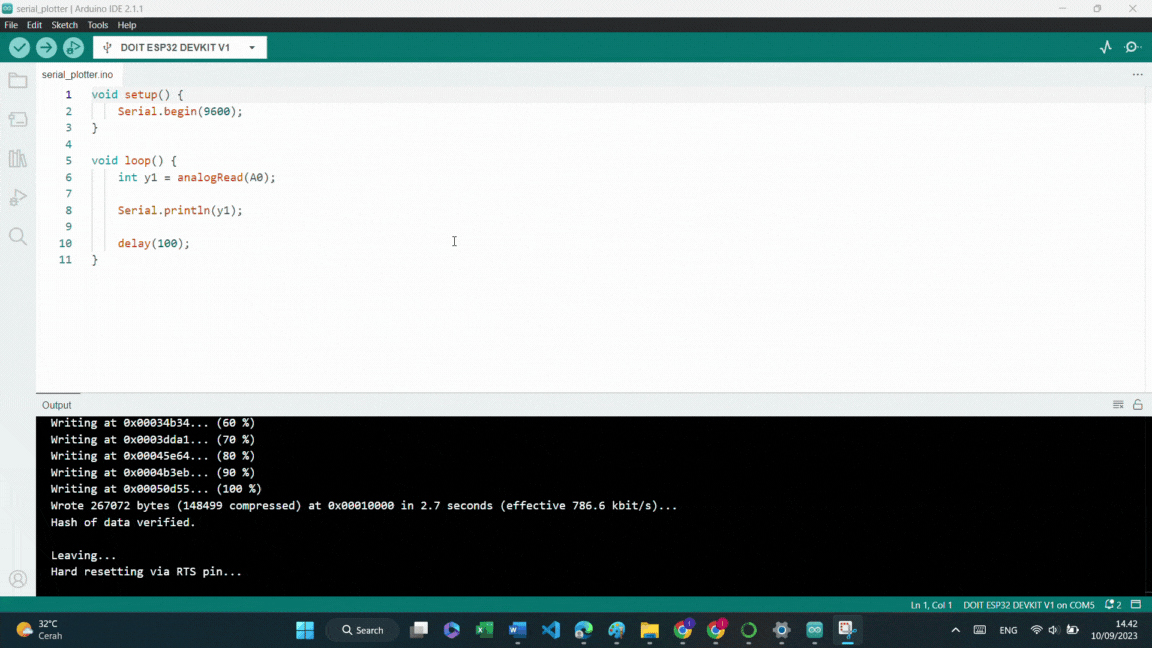The height and width of the screenshot is (648, 1152).
Task: Select the serial_plotter.ino tab
Action: pos(77,74)
